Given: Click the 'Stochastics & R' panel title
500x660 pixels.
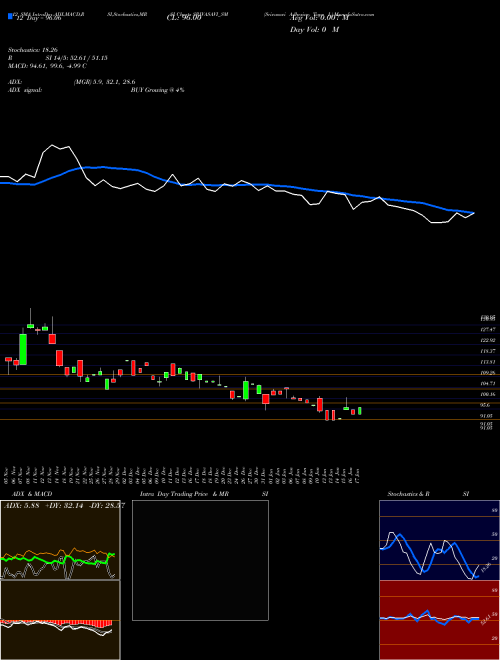Looking at the screenshot, I should tap(409, 494).
